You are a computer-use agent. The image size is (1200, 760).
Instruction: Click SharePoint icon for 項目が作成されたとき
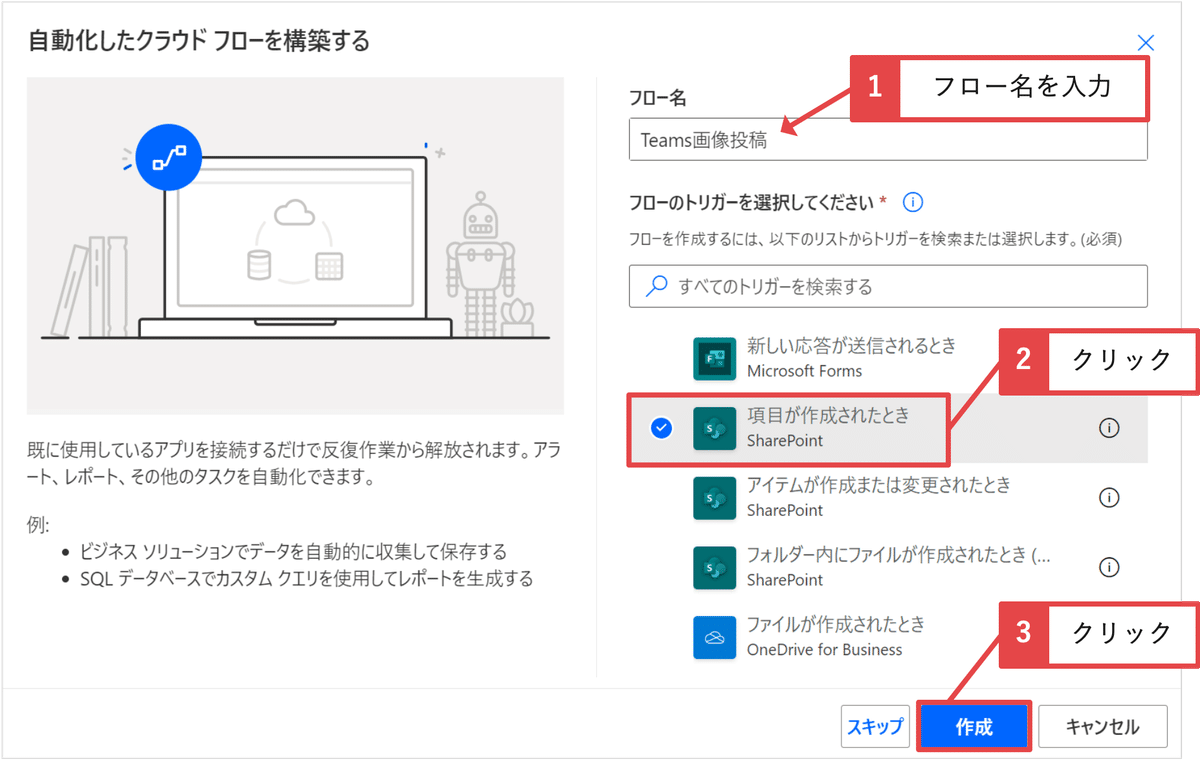click(x=714, y=428)
